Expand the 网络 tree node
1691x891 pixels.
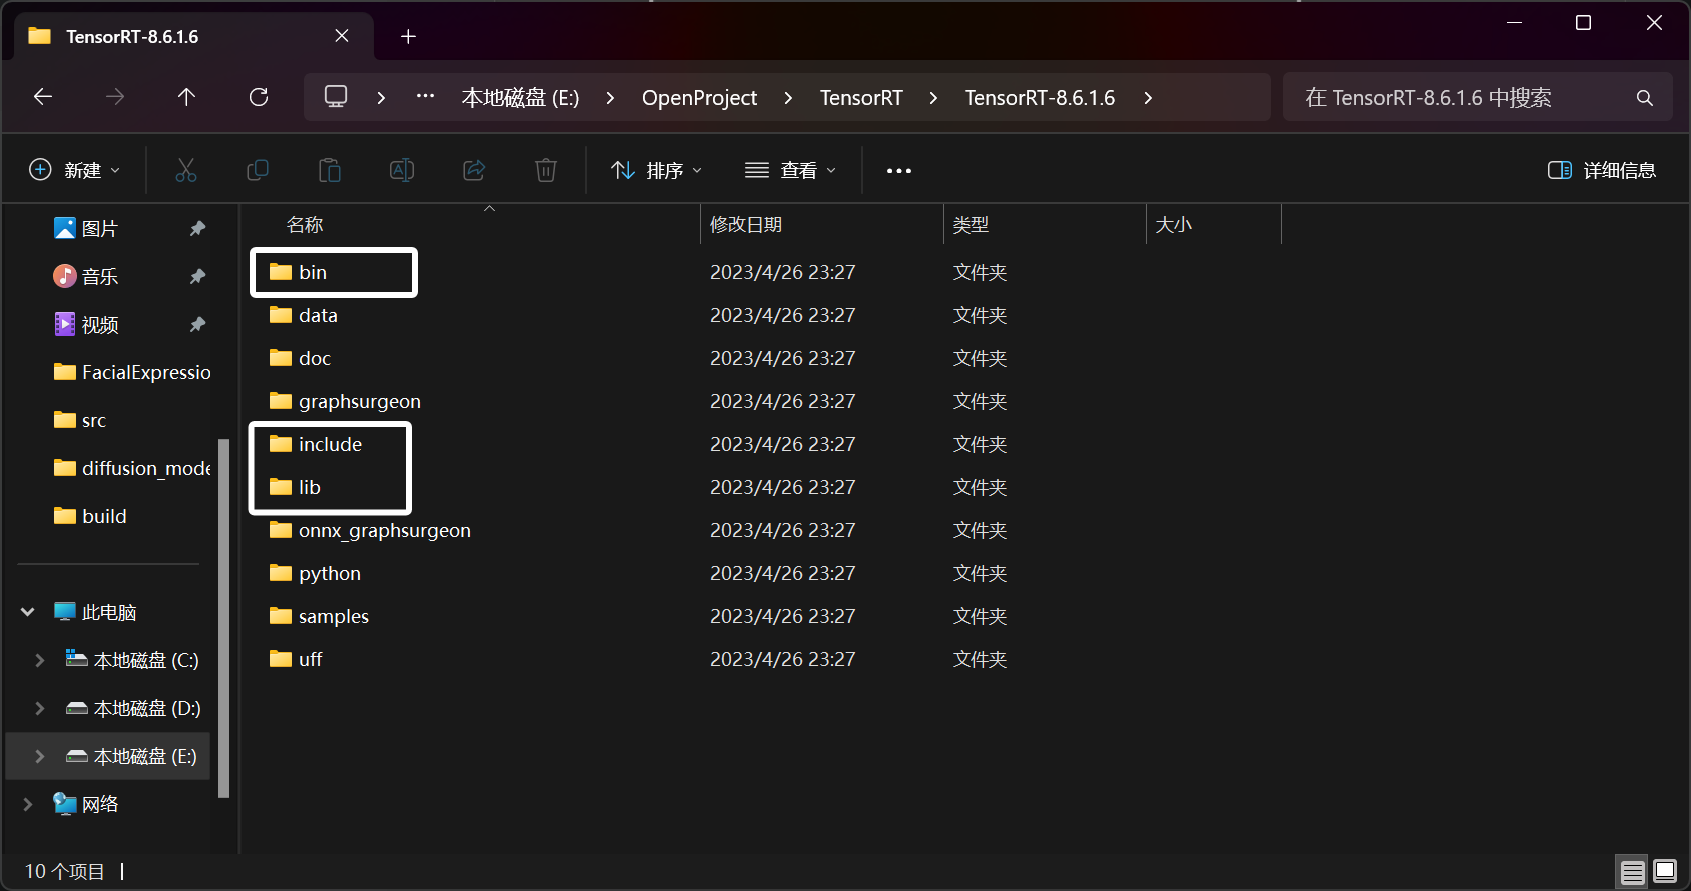(x=28, y=804)
